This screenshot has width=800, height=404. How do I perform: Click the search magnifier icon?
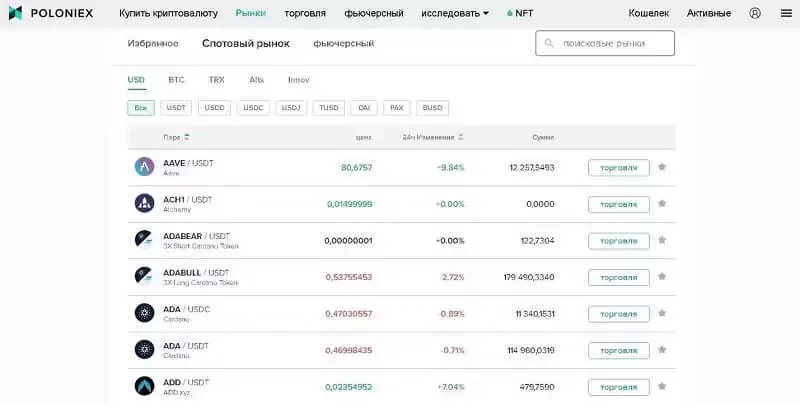coord(549,43)
